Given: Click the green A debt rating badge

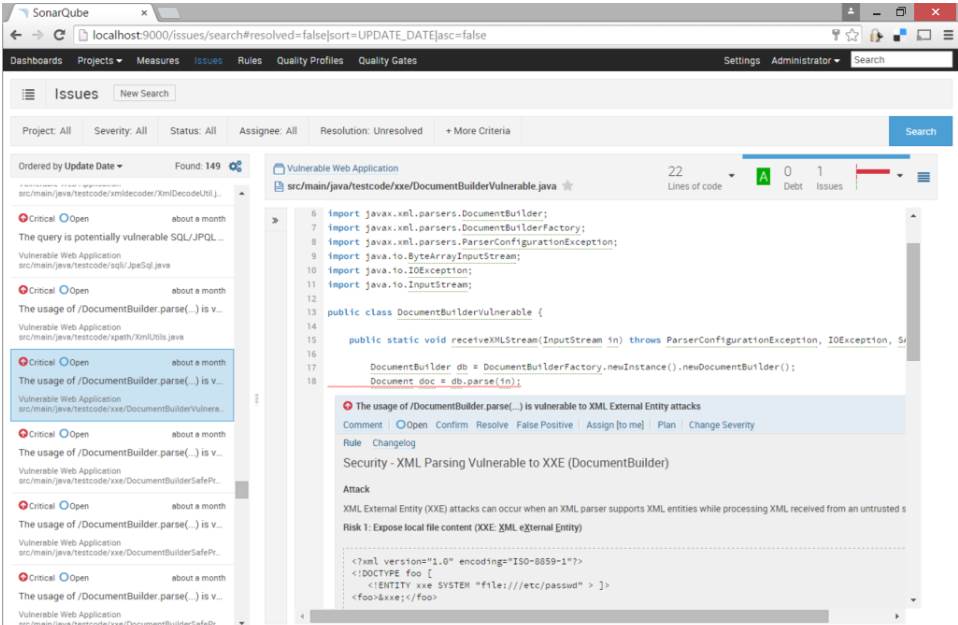Looking at the screenshot, I should (x=764, y=177).
